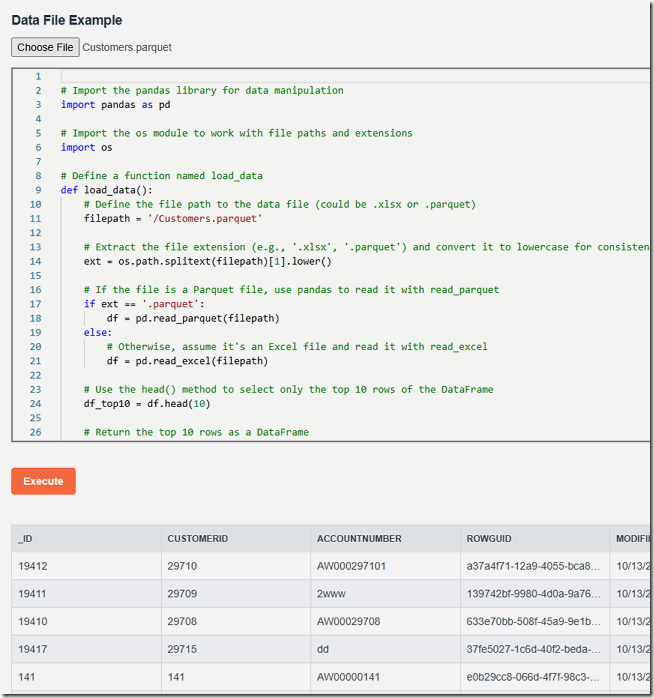Screen dimensions: 654x698
Task: Click line number 17 in gutter
Action: (36, 304)
